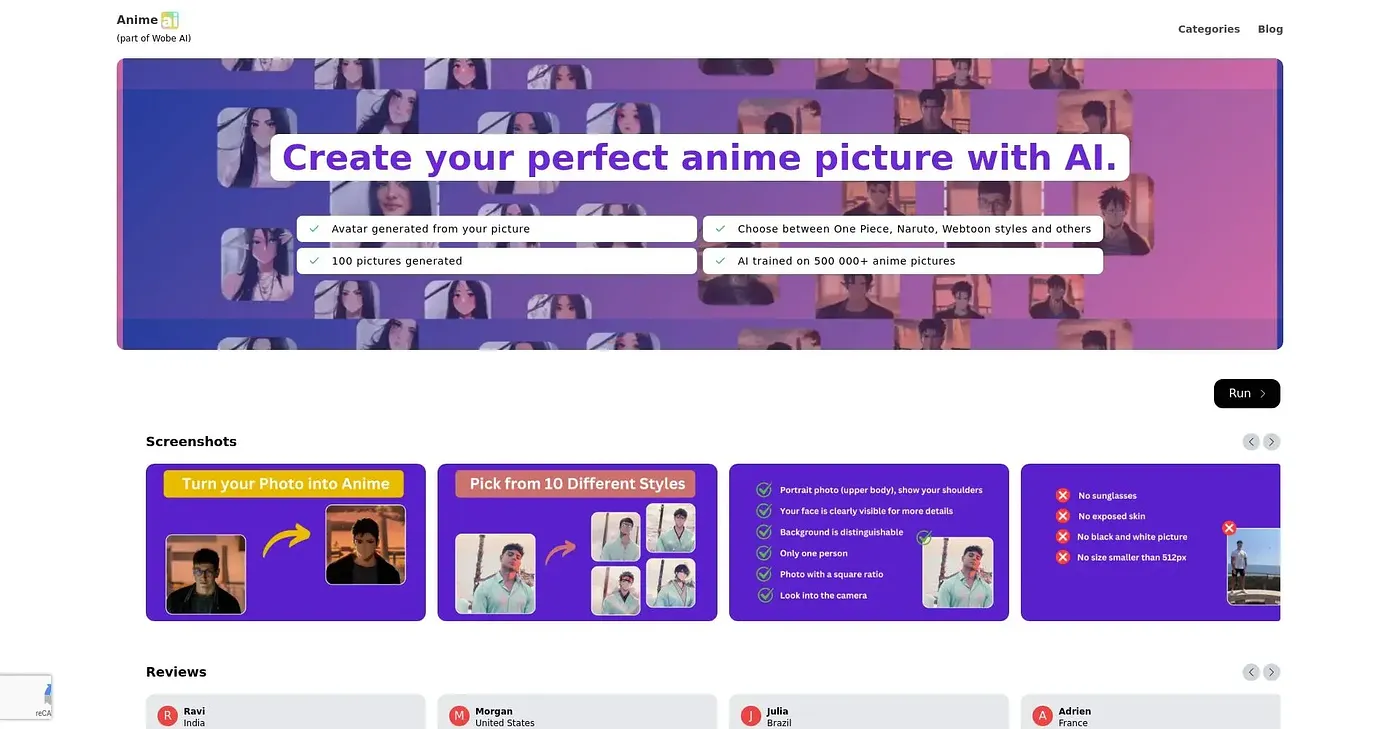Open the 'Pick from 10 Different Styles' screenshot
This screenshot has height=729, width=1400.
click(x=577, y=542)
